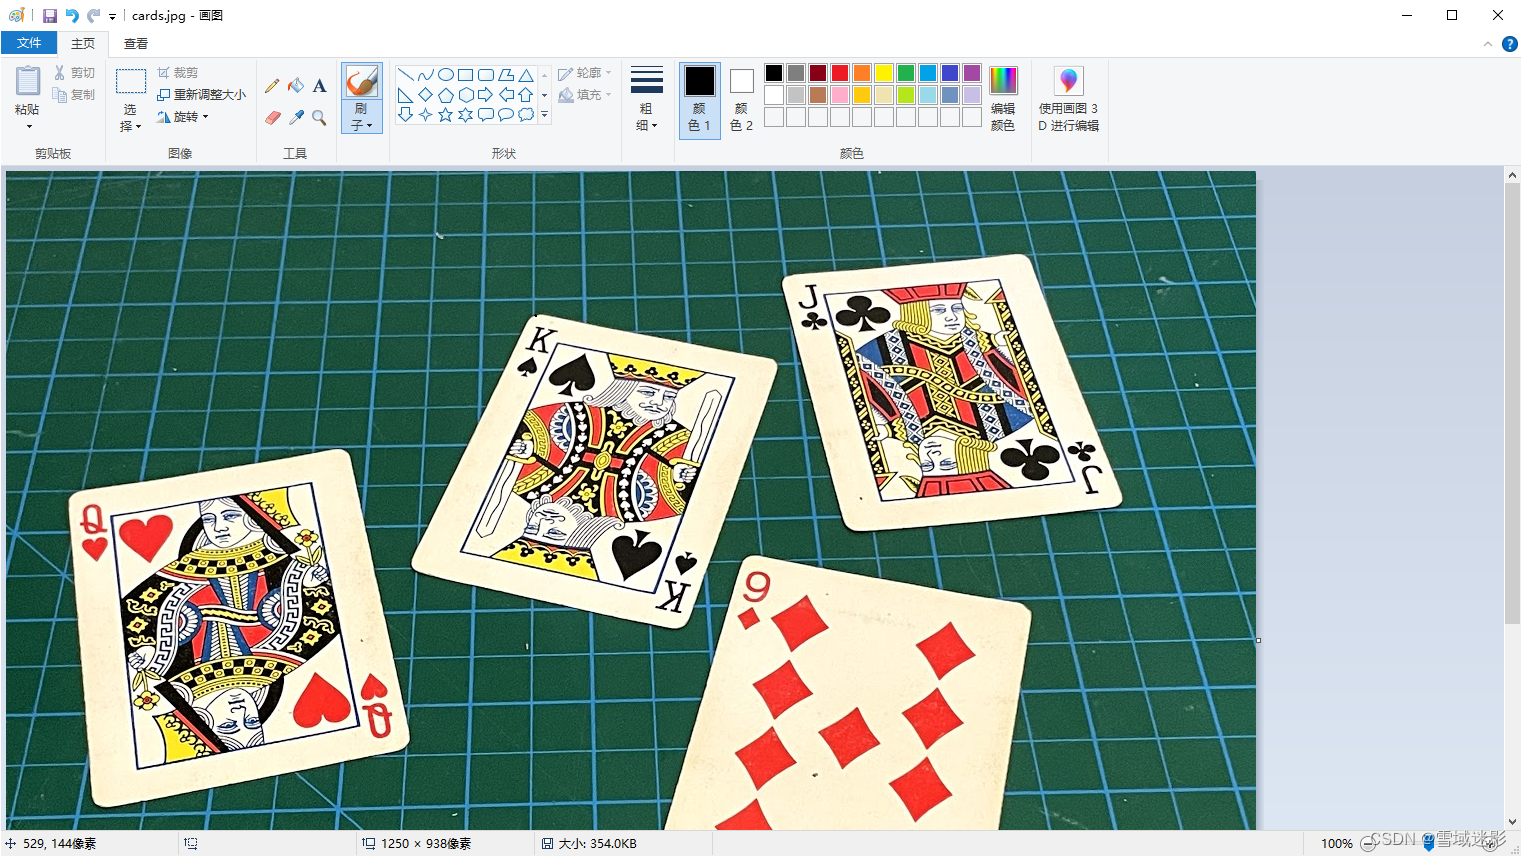Select the Down arrow shape
This screenshot has height=857, width=1522.
[x=405, y=115]
